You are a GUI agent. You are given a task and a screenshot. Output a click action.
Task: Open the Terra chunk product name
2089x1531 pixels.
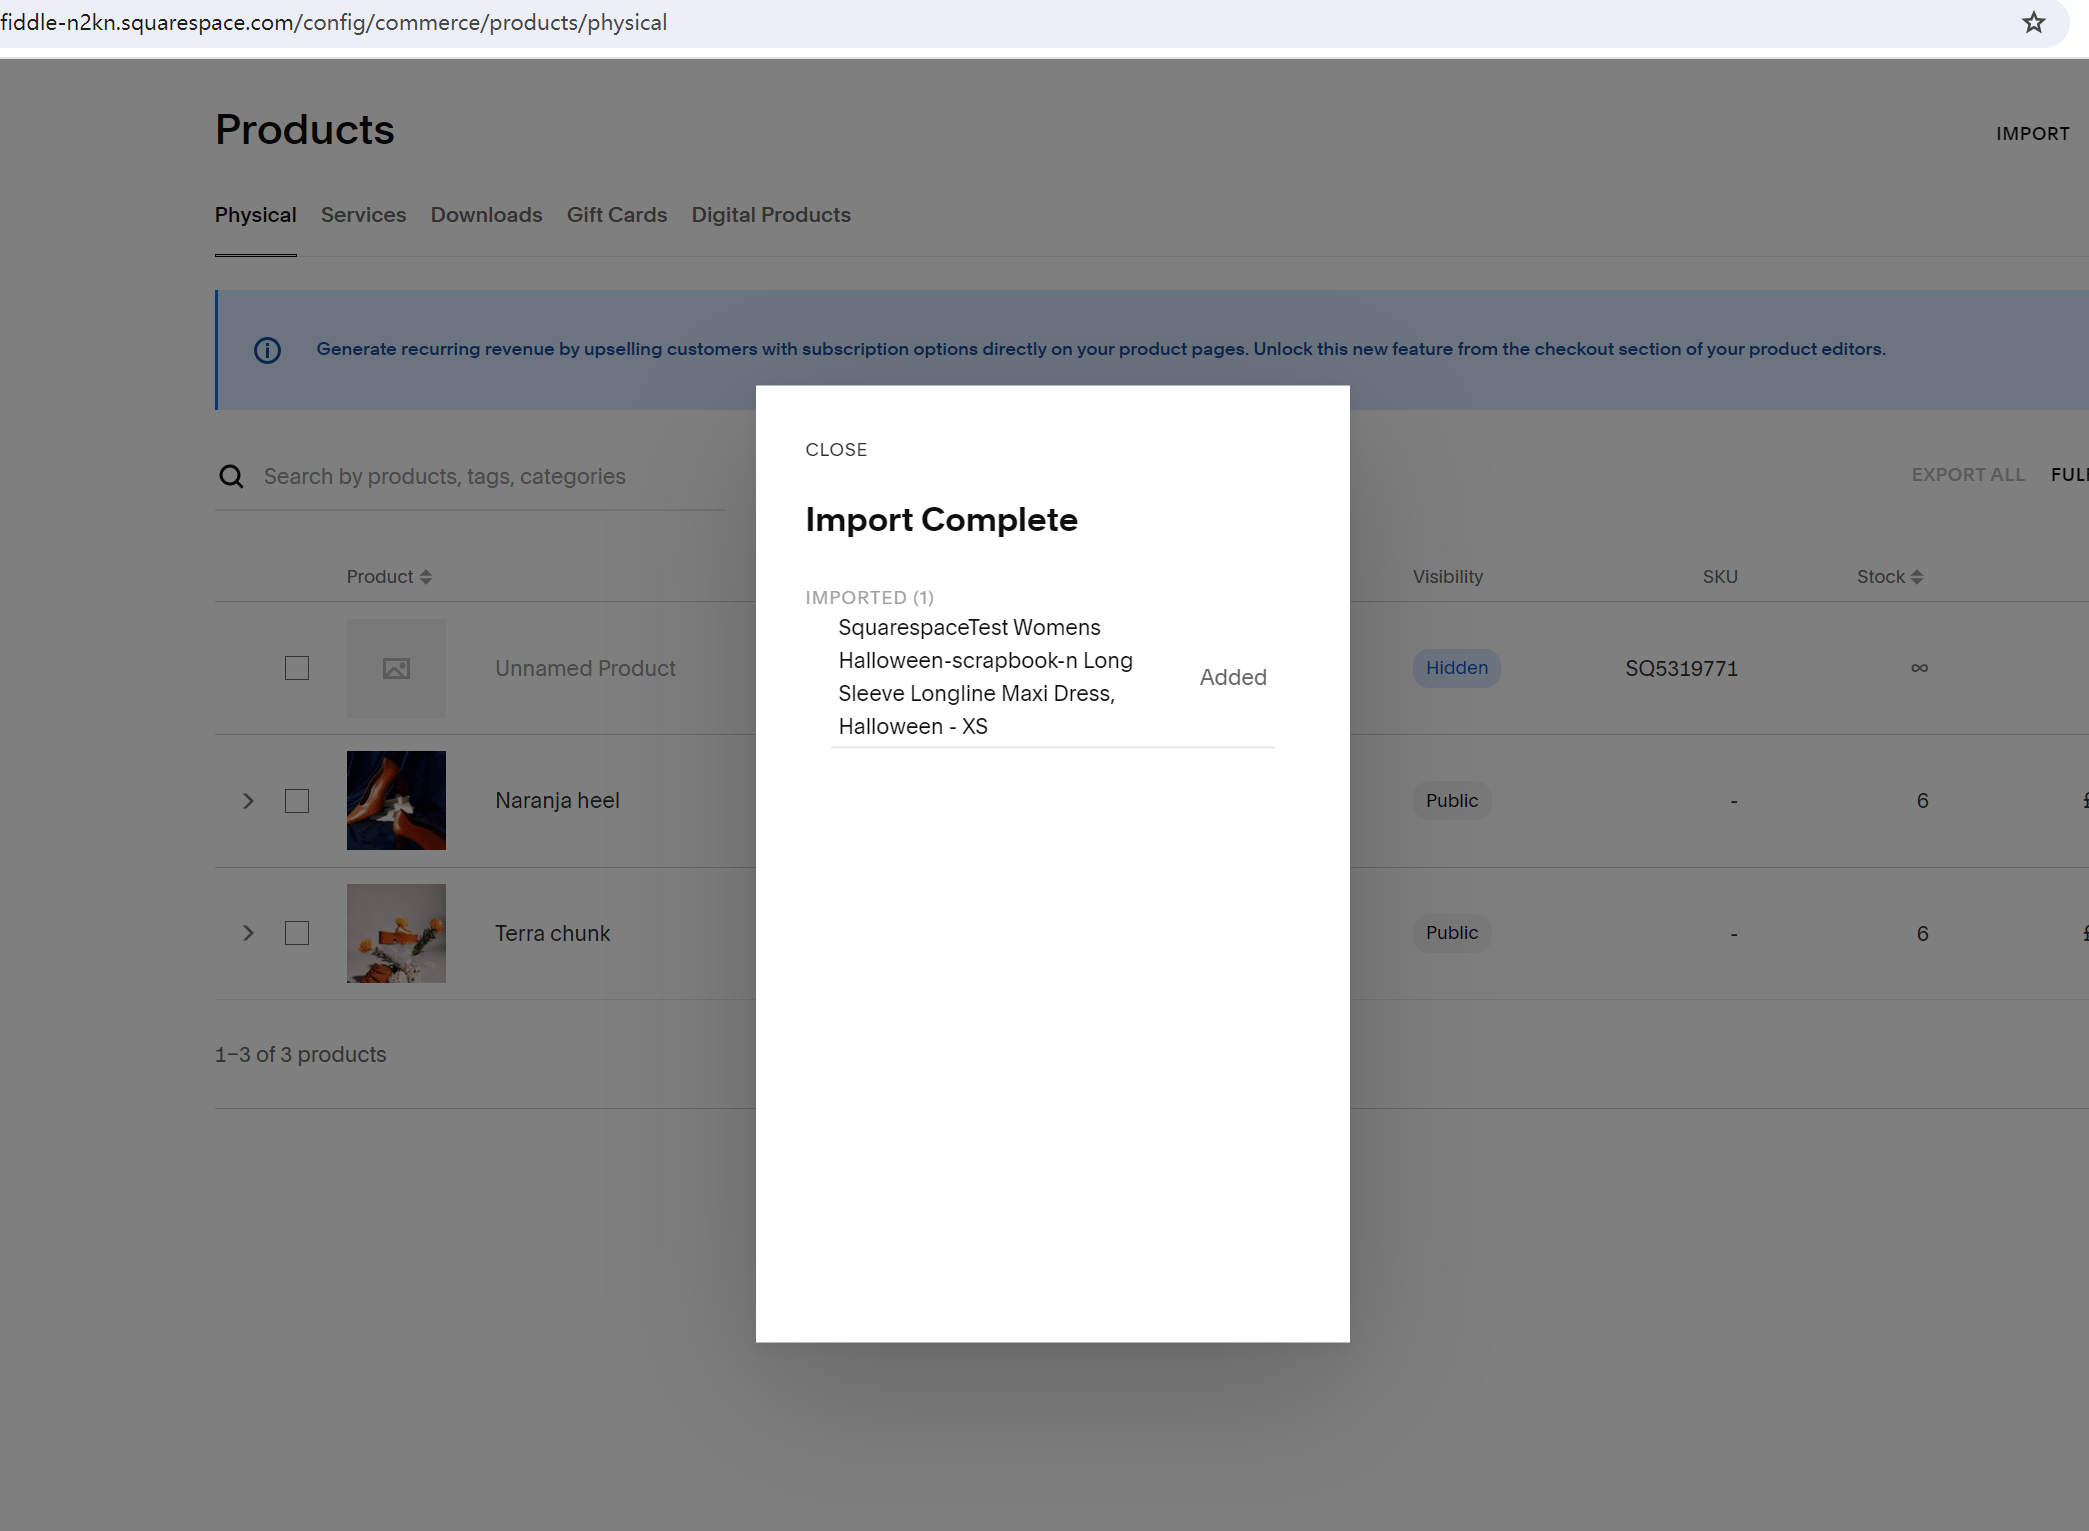pos(552,933)
